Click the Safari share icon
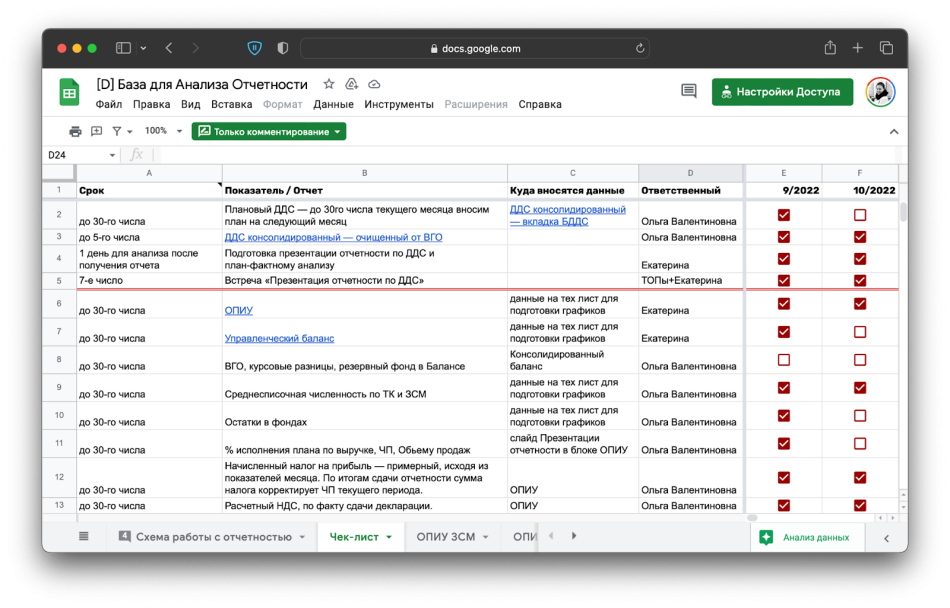The image size is (950, 608). (x=830, y=48)
